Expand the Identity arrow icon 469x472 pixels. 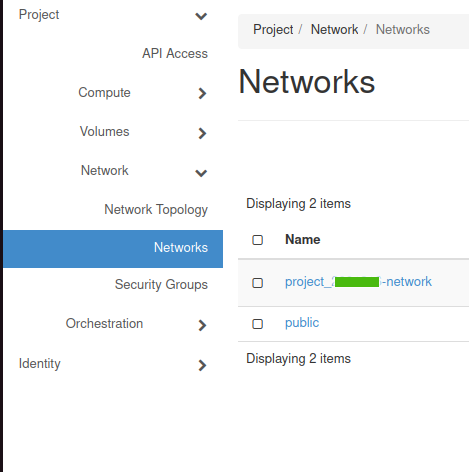pos(202,365)
